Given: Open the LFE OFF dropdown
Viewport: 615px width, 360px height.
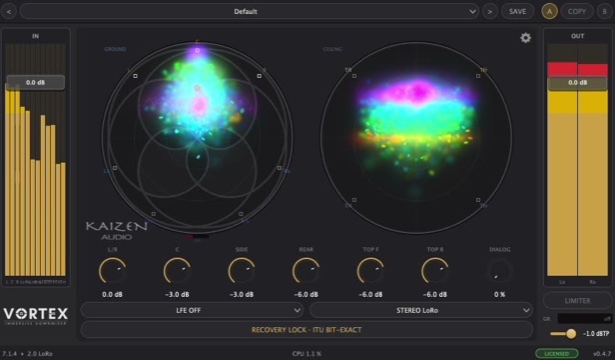Looking at the screenshot, I should [192, 310].
